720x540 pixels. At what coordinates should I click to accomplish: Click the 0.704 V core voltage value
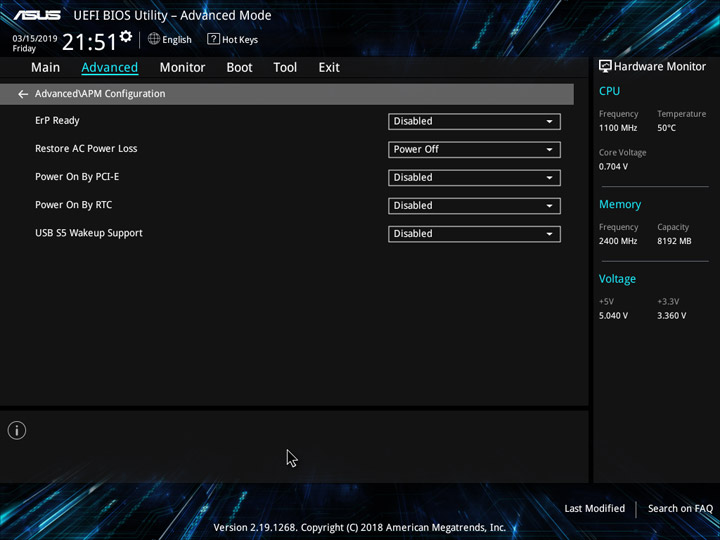pos(613,166)
